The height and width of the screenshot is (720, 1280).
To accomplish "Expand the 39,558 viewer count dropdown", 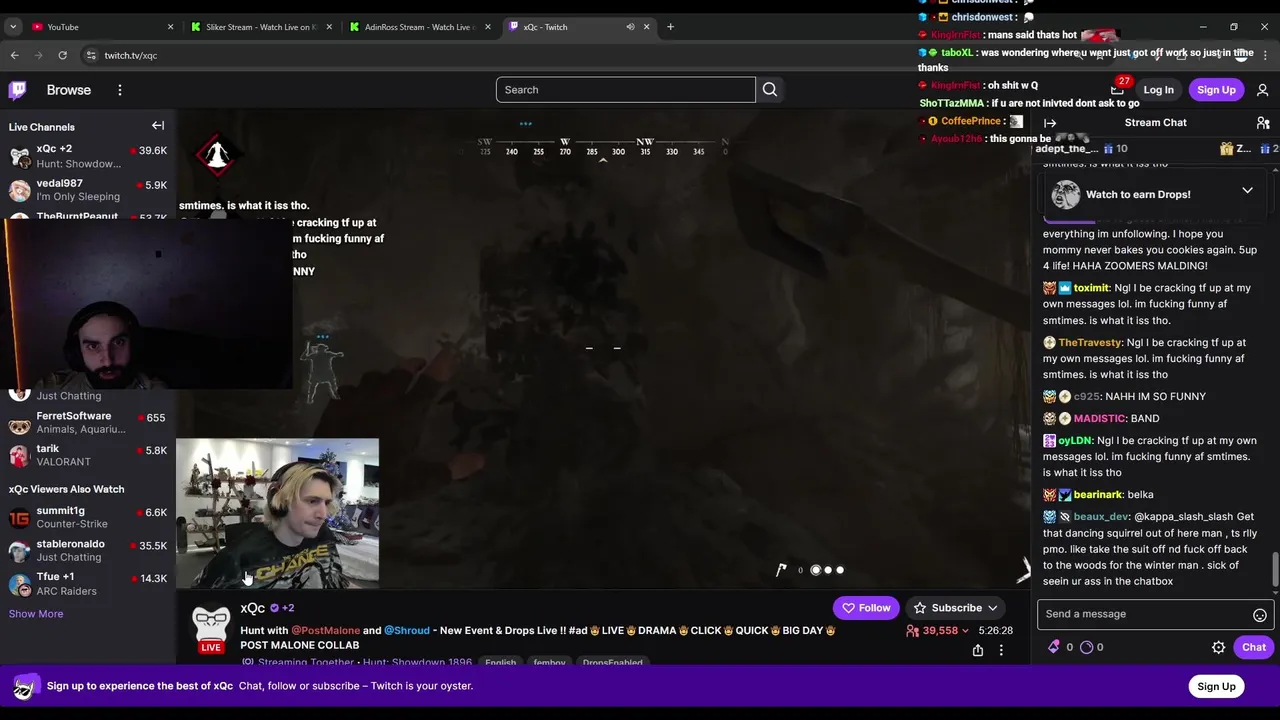I will (965, 631).
